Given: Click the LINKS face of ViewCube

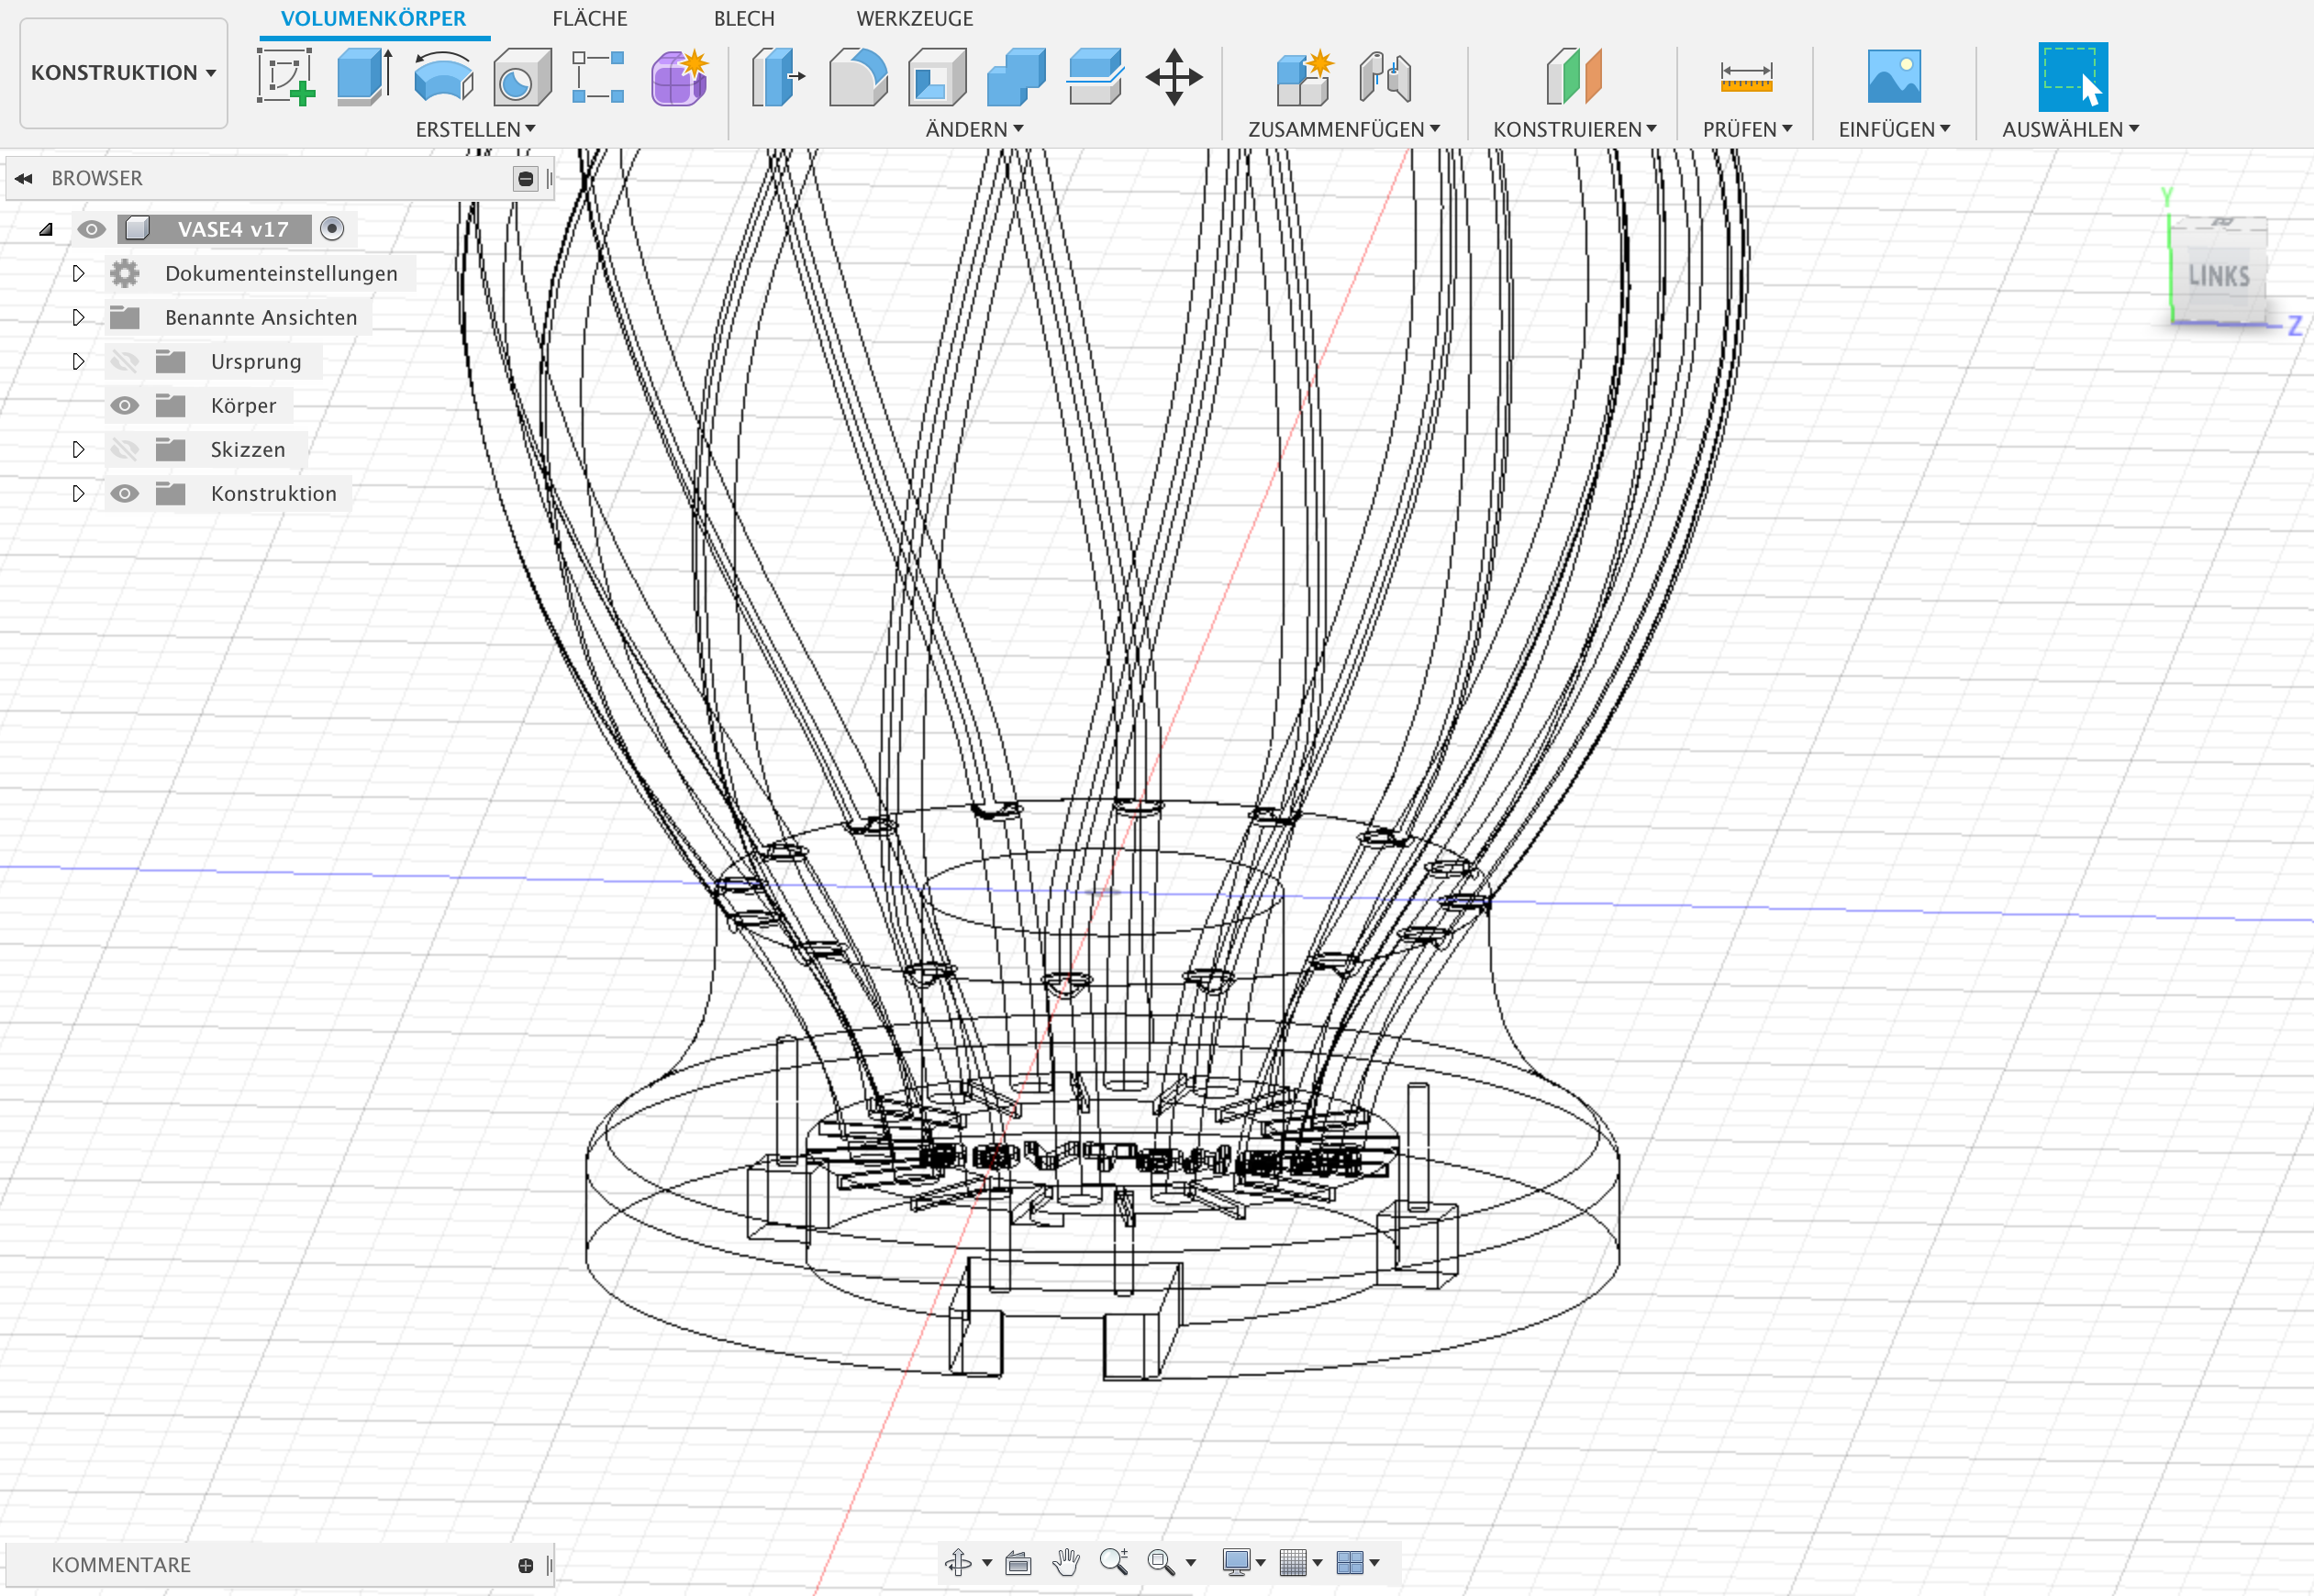Looking at the screenshot, I should pos(2219,276).
